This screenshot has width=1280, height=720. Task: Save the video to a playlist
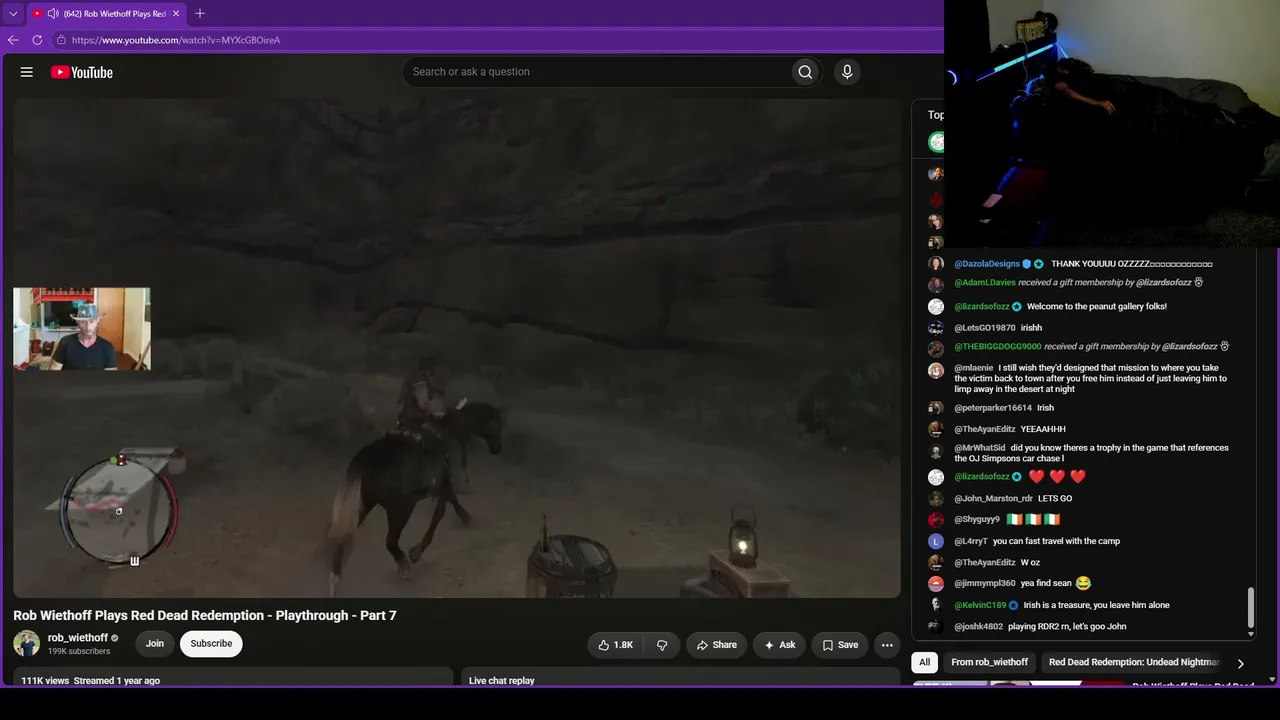pos(840,645)
